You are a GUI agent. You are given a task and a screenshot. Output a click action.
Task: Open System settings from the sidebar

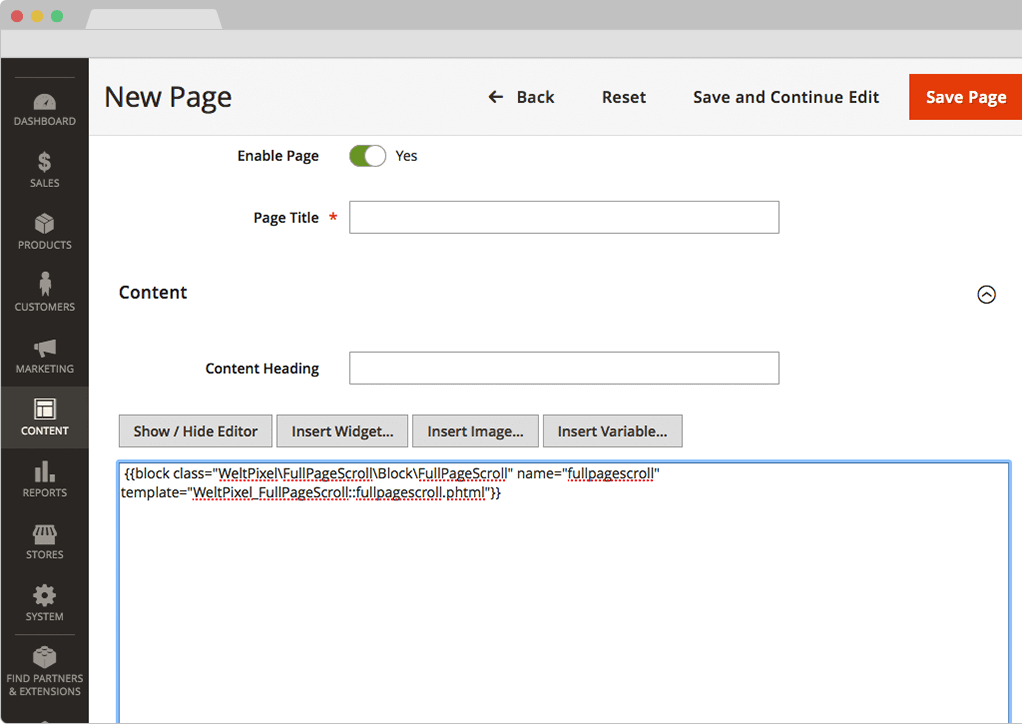pyautogui.click(x=44, y=603)
